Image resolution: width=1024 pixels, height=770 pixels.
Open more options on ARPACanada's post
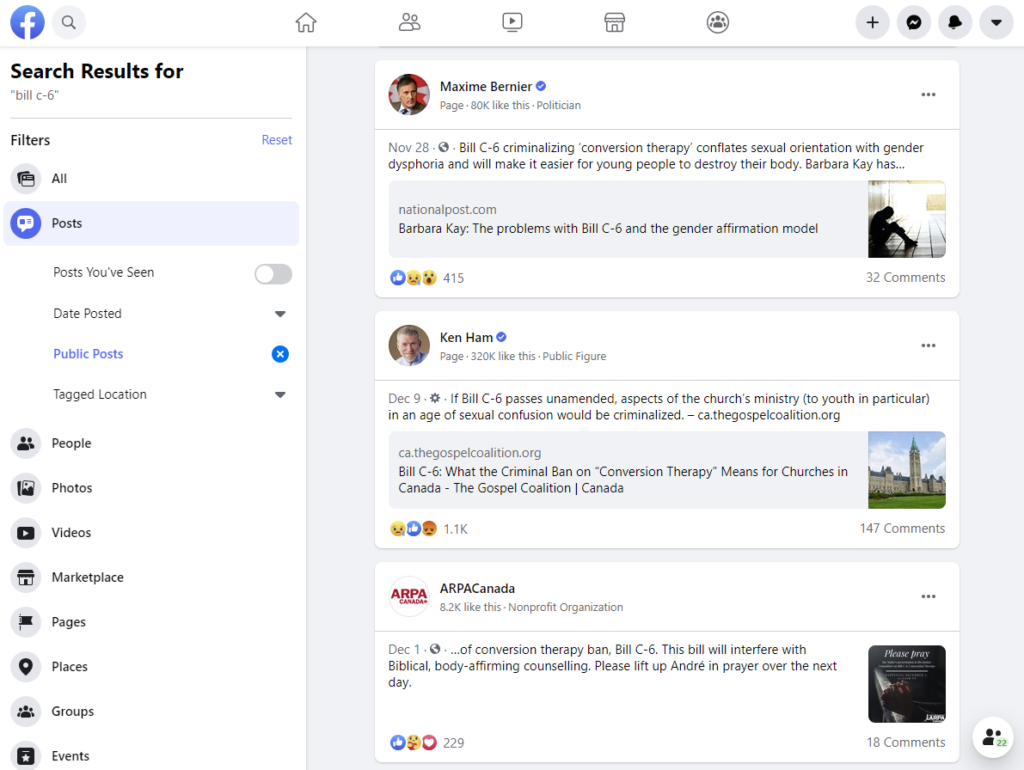[x=928, y=596]
